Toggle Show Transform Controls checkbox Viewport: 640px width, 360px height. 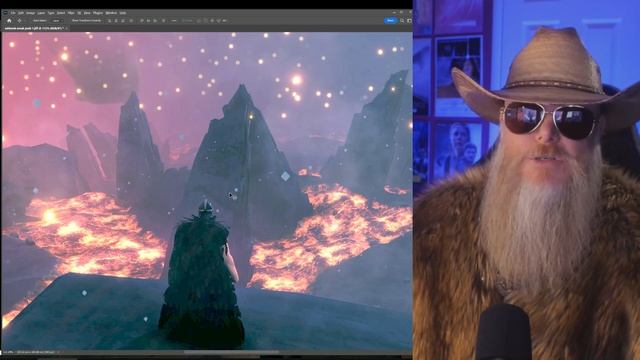click(x=71, y=21)
